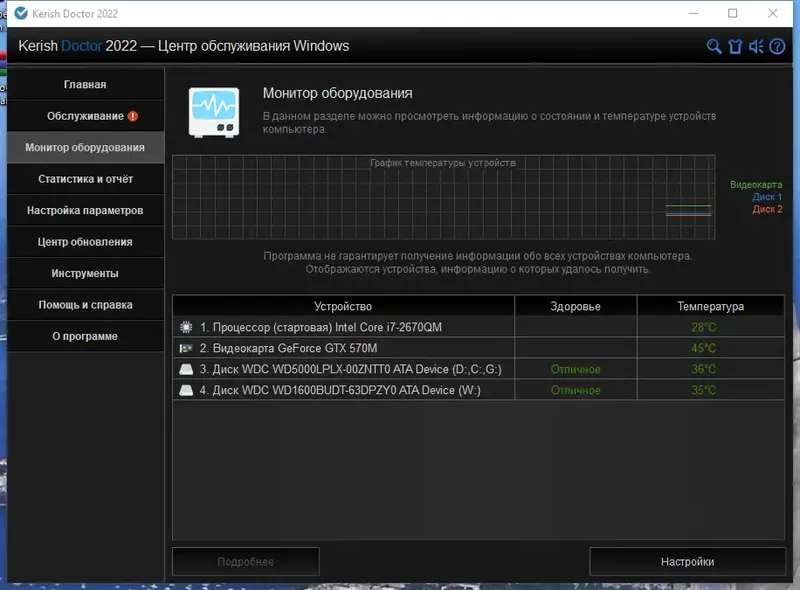Click the Диск 2 graph legend label
The width and height of the screenshot is (800, 590).
click(x=767, y=209)
